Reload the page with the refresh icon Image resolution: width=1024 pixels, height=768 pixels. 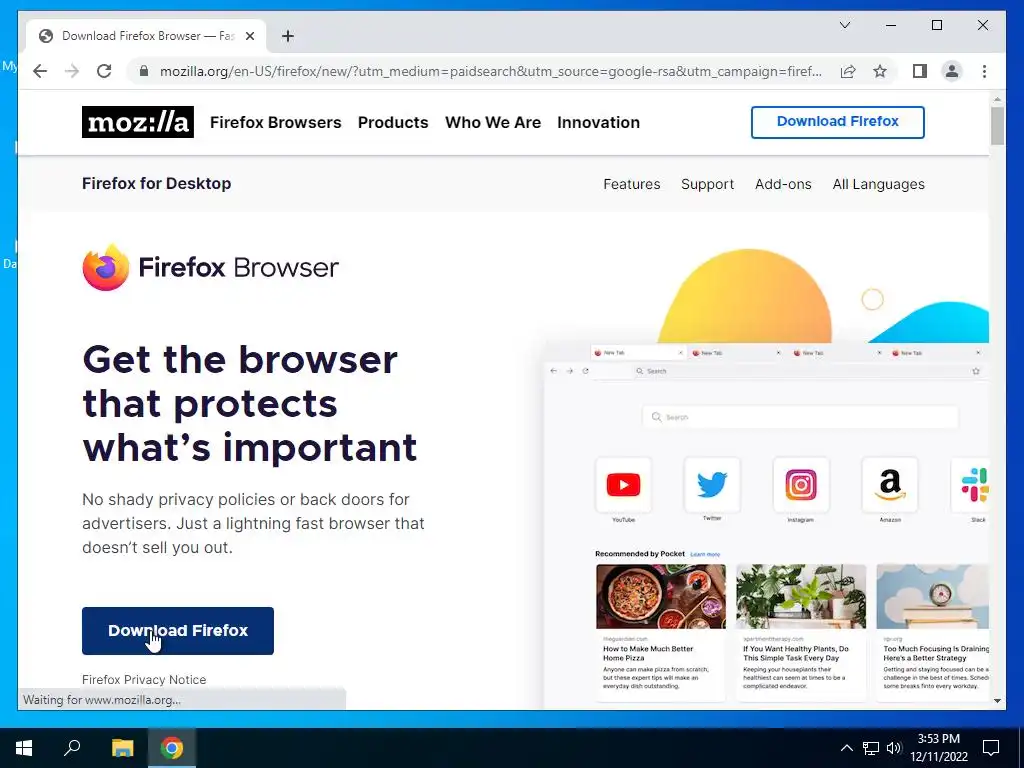[104, 71]
